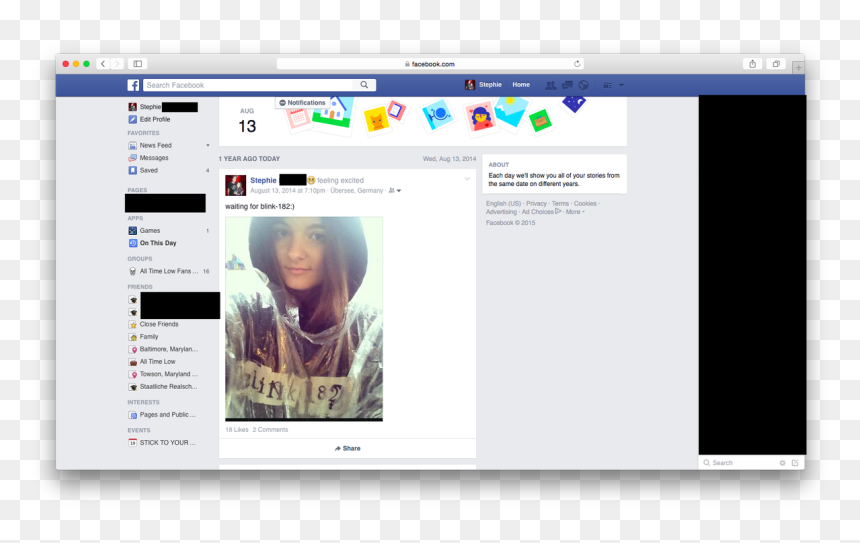The height and width of the screenshot is (543, 860).
Task: Click the search magnifier icon
Action: click(364, 85)
